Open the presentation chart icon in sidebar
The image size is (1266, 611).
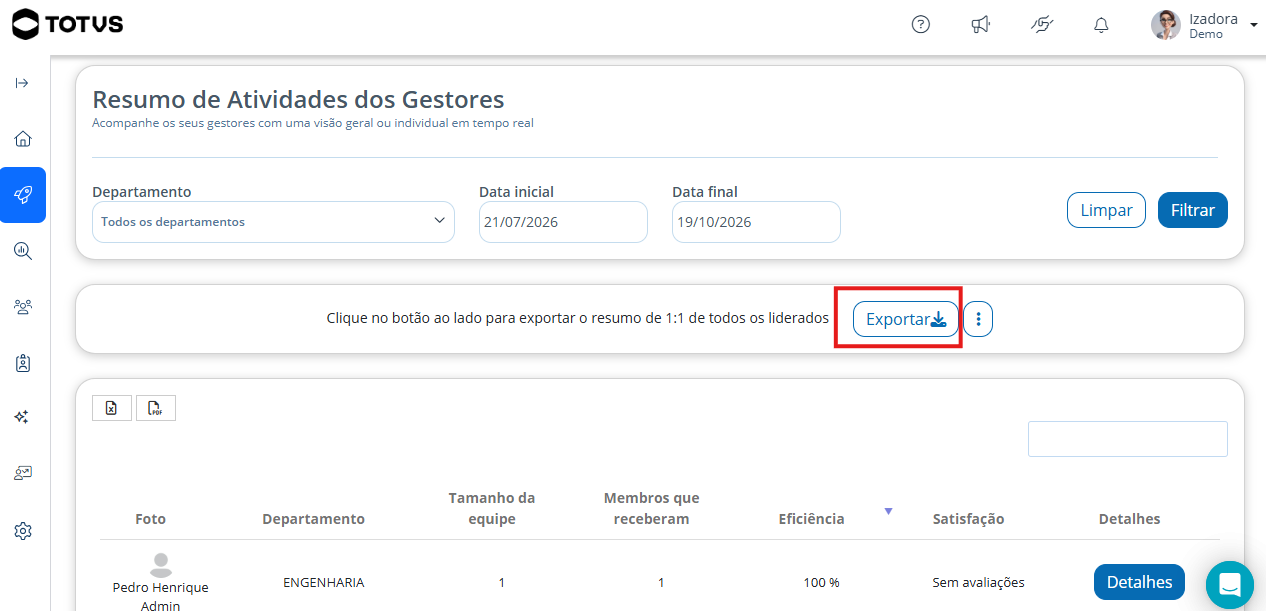tap(23, 473)
